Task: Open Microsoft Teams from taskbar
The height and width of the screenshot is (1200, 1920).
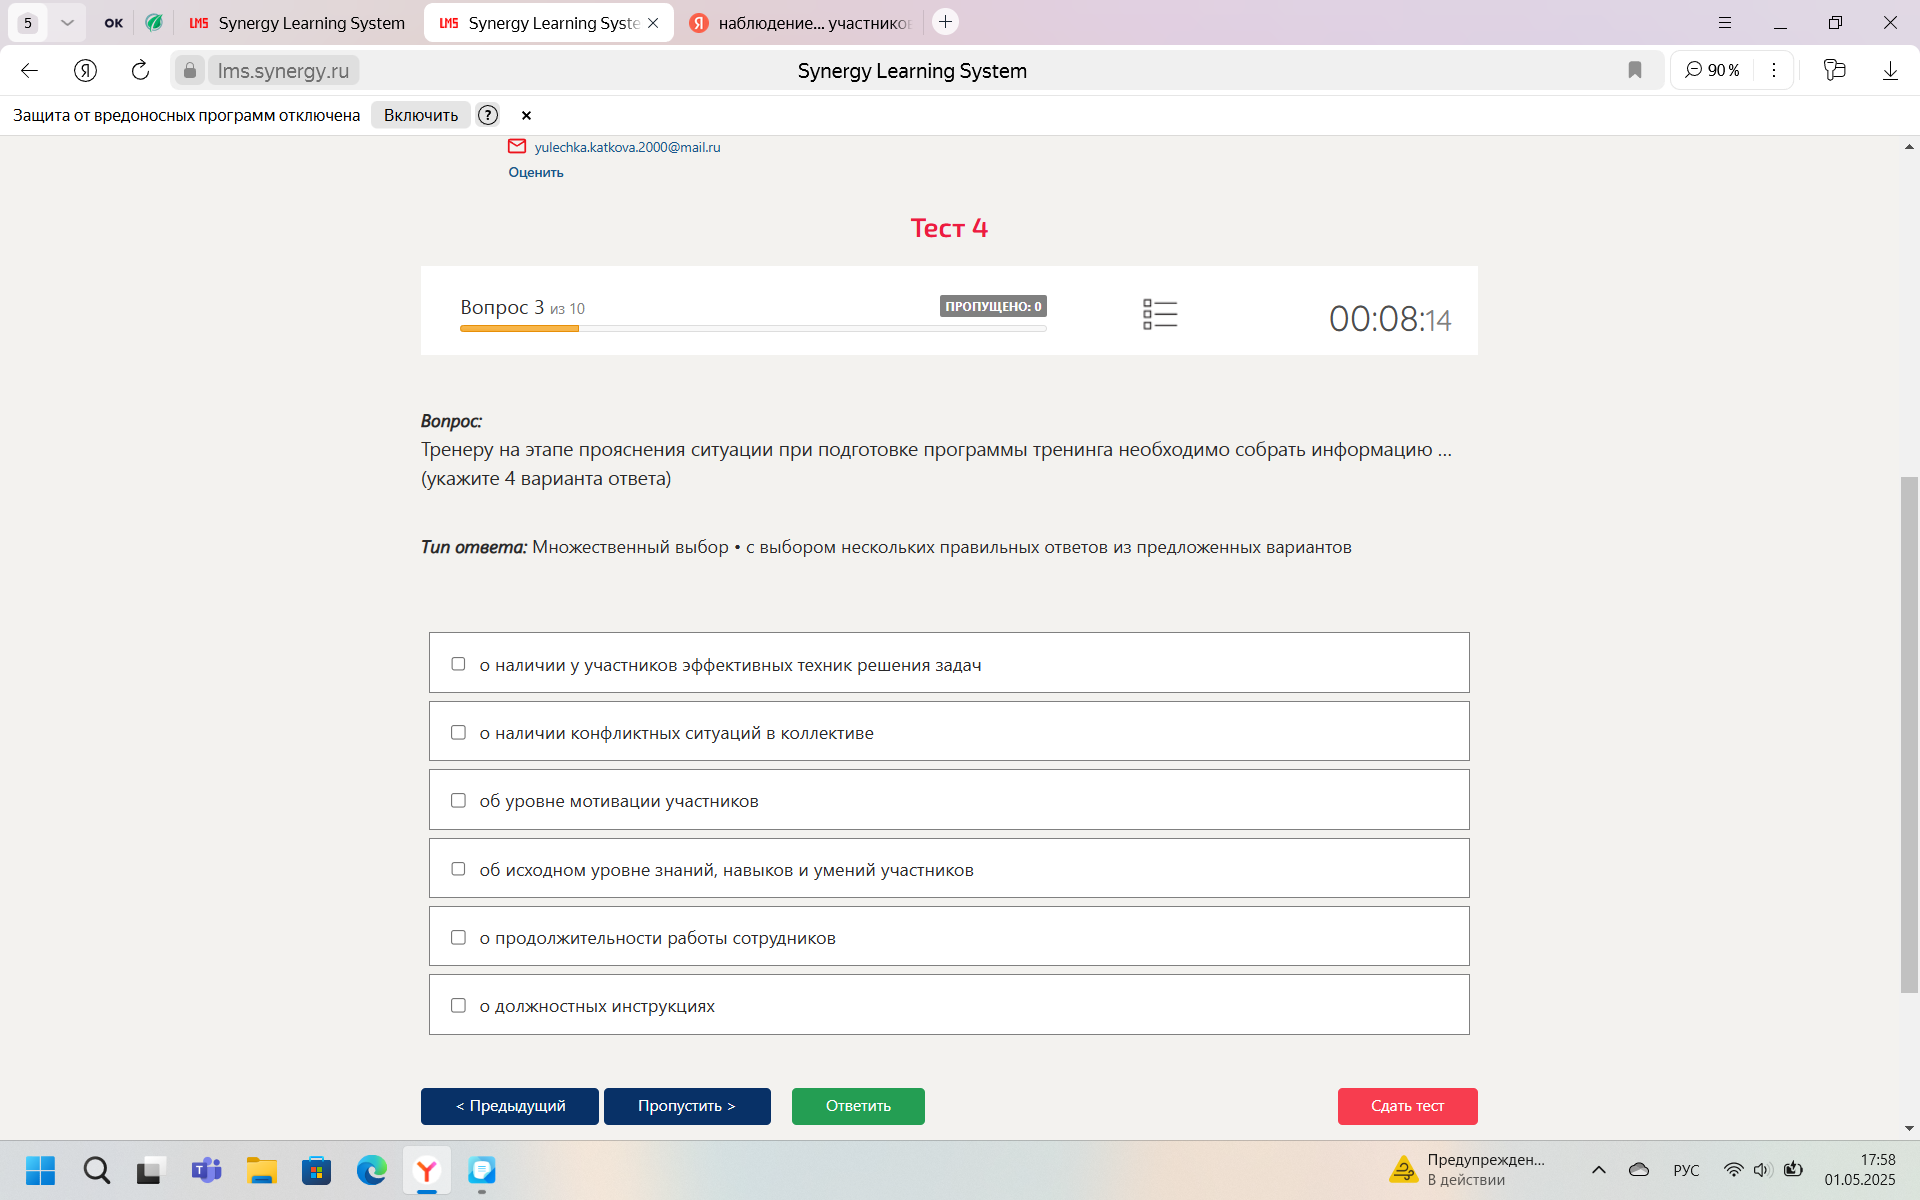Action: coord(207,1170)
